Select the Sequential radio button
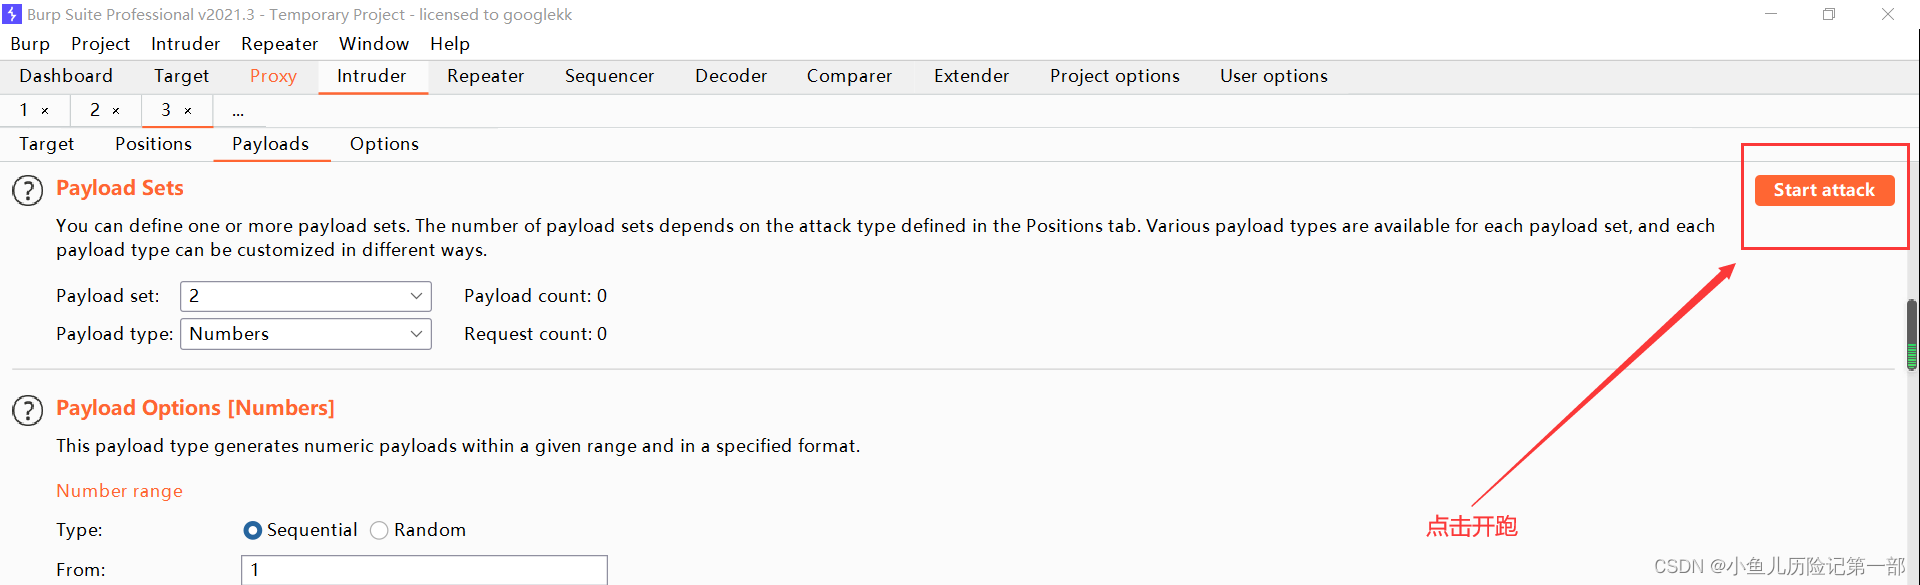The image size is (1920, 585). pyautogui.click(x=253, y=530)
